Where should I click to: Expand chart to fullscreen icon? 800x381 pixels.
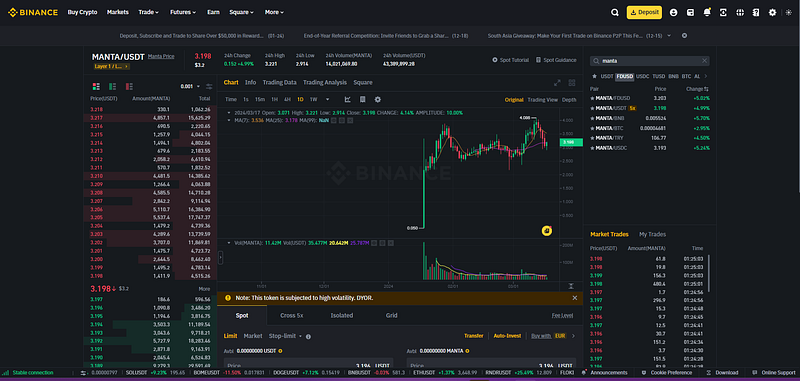pyautogui.click(x=557, y=83)
